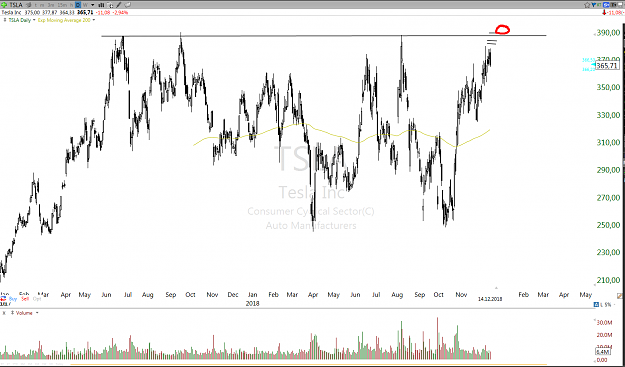Screen dimensions: 625x367
Task: Click the TSLA Daily series label
Action: tap(20, 20)
